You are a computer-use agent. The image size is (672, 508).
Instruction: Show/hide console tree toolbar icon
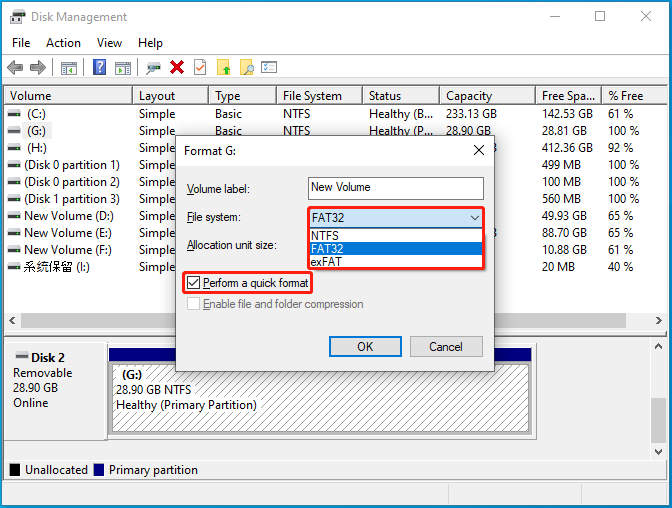click(x=69, y=68)
